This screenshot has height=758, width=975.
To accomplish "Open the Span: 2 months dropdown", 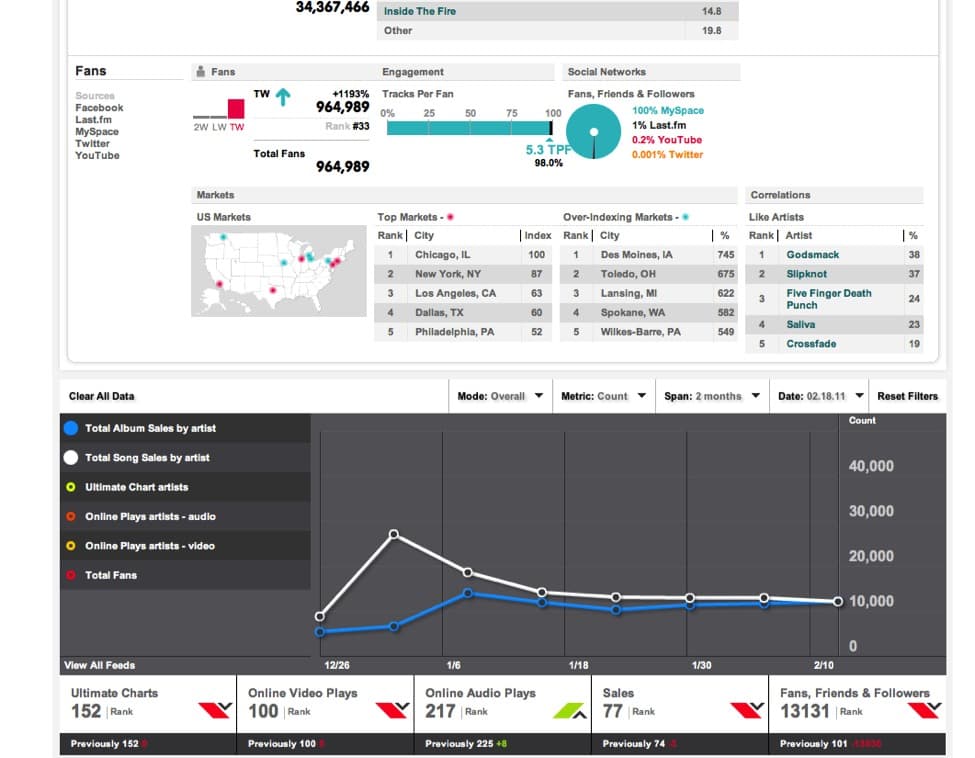I will tap(712, 396).
